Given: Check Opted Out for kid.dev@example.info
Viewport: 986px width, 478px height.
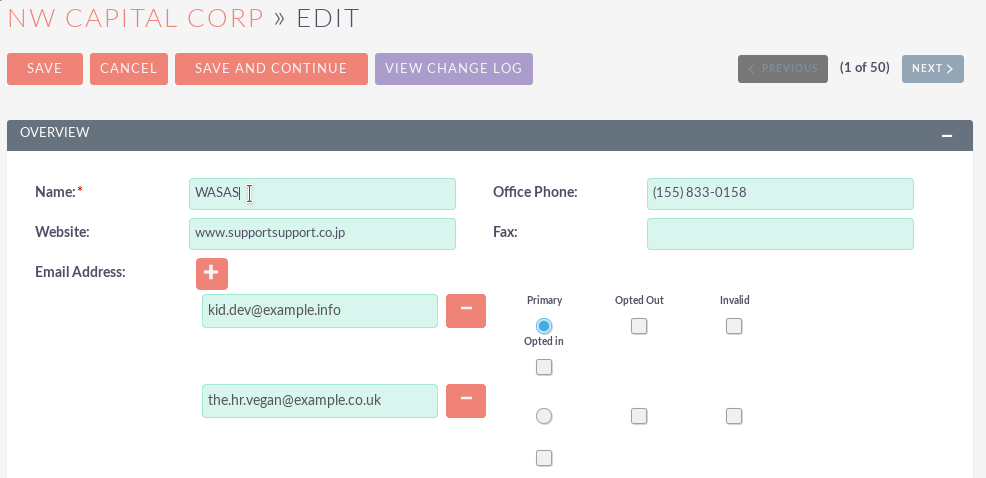Looking at the screenshot, I should (639, 326).
